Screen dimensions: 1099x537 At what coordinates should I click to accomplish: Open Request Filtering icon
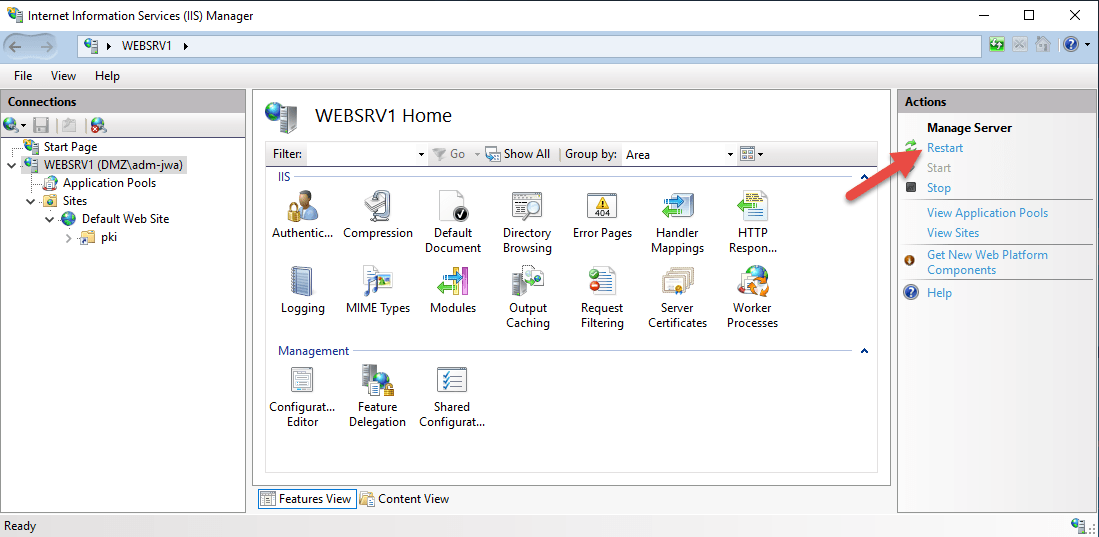pos(602,283)
